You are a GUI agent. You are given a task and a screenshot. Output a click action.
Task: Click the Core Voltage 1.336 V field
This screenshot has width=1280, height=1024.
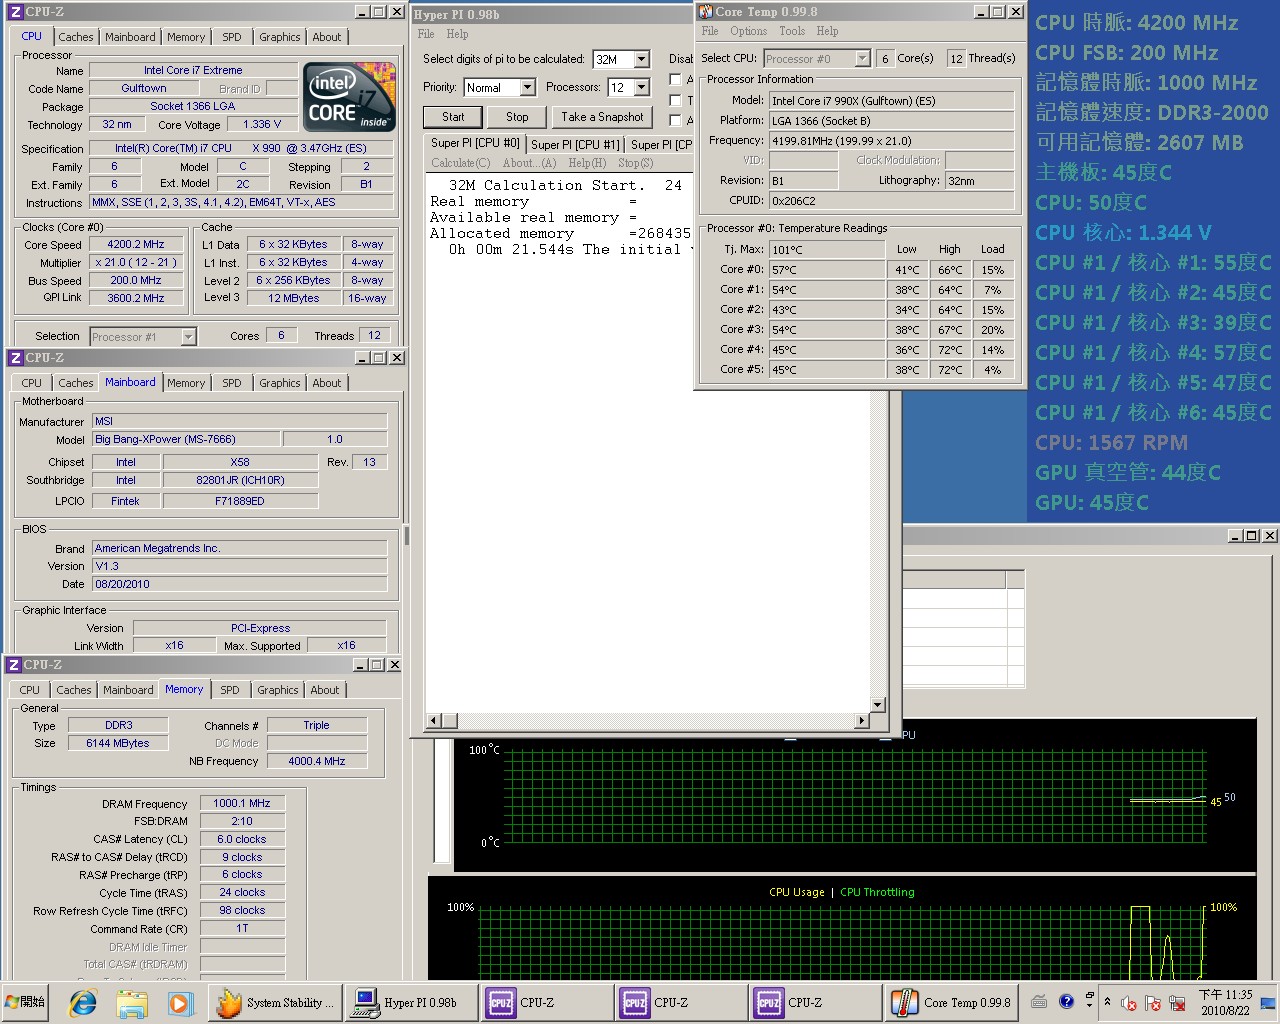pyautogui.click(x=262, y=124)
